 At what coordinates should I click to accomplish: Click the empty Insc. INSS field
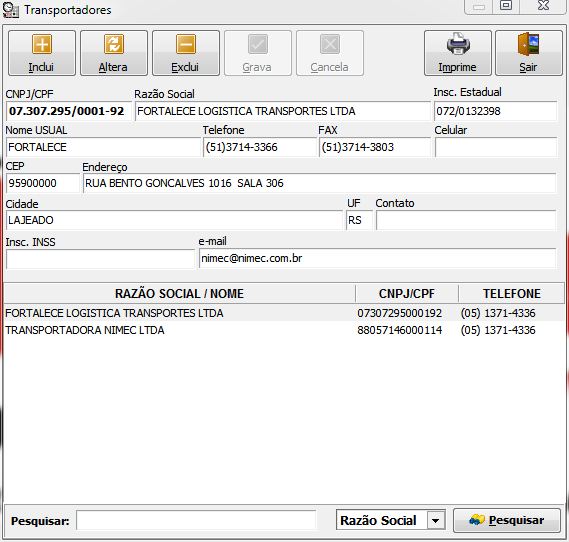tap(101, 259)
